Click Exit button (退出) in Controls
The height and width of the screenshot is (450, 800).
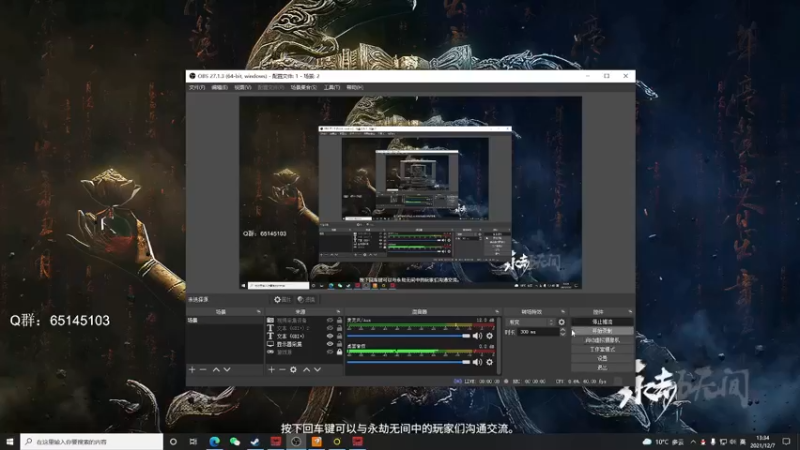tap(602, 367)
